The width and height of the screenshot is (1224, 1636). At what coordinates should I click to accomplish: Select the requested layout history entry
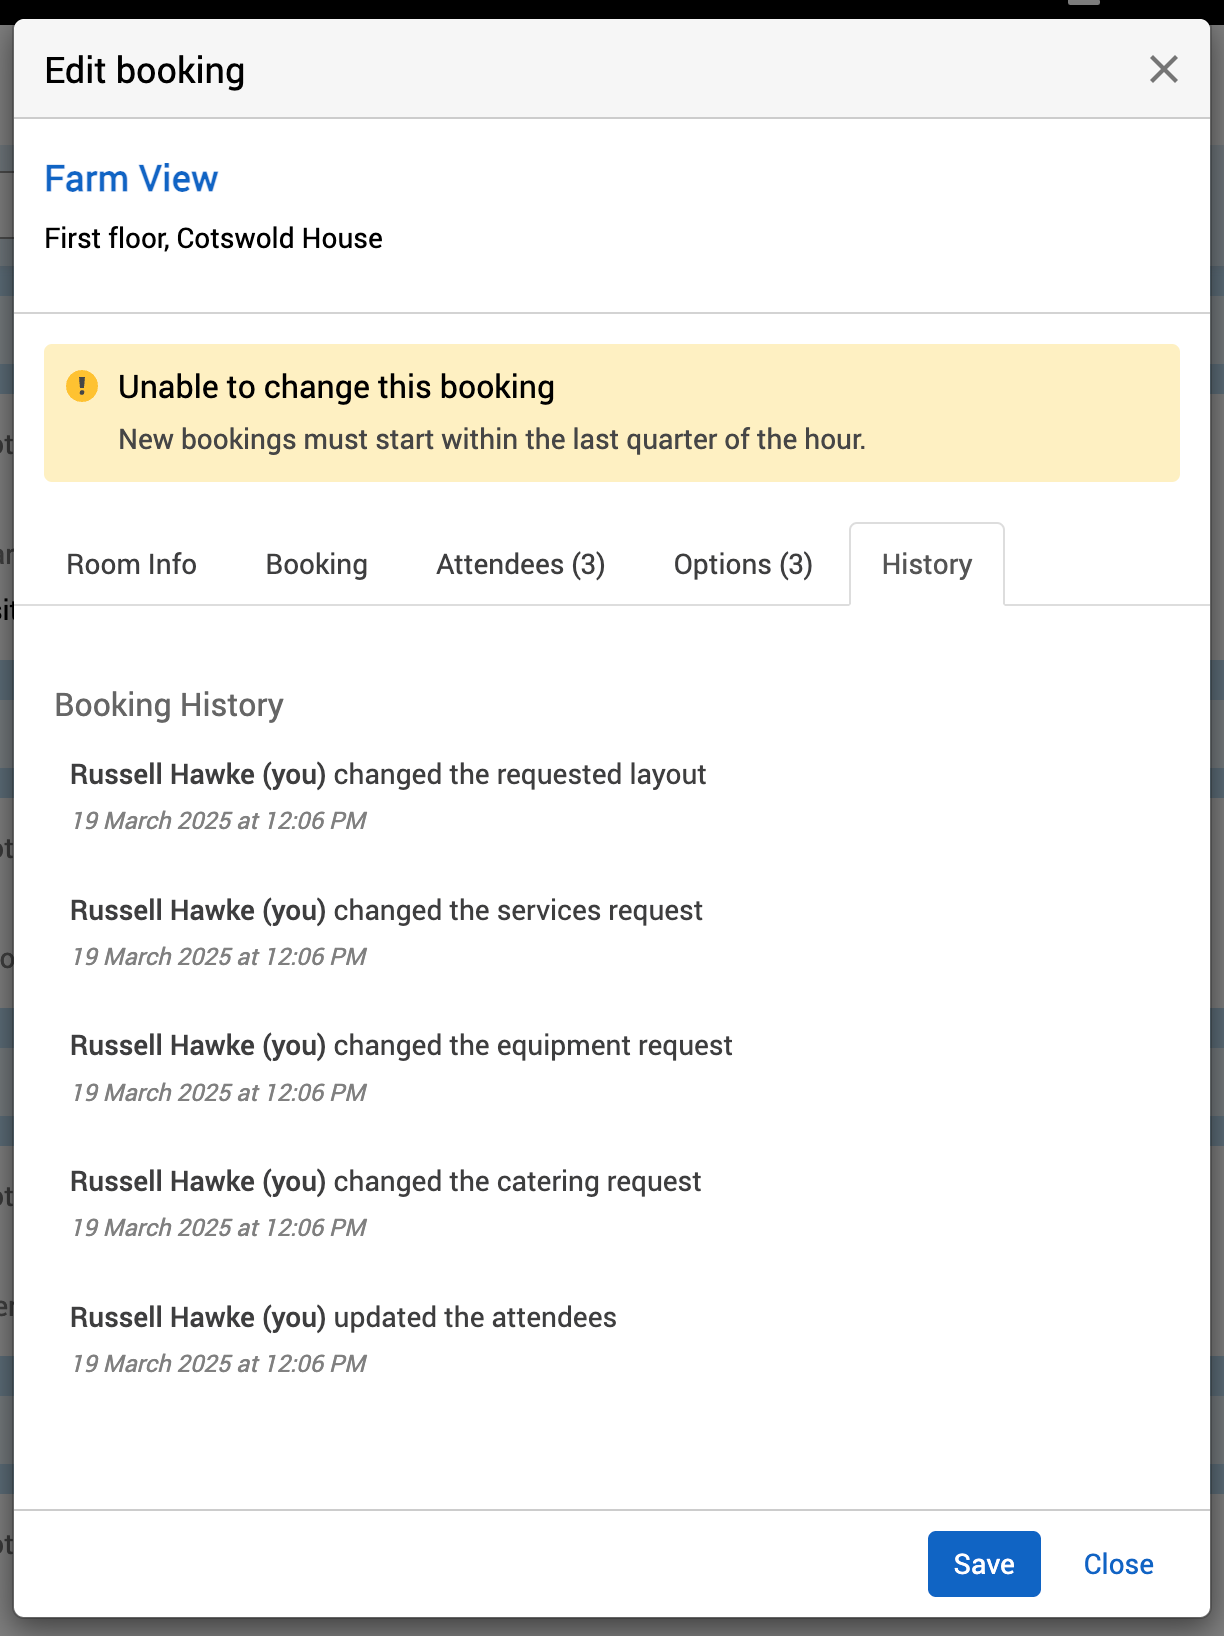[388, 775]
